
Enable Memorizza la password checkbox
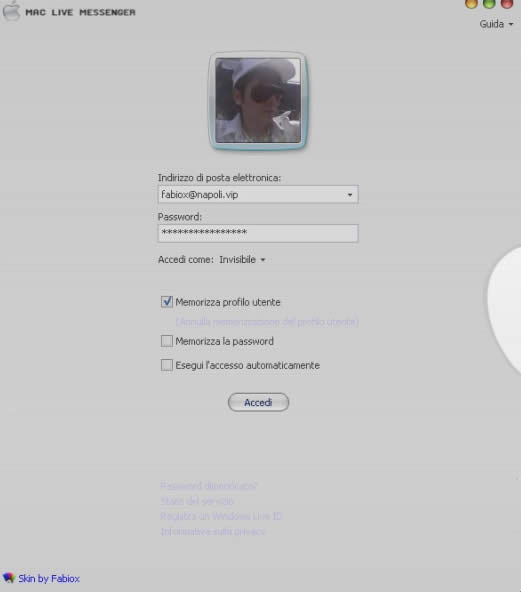click(x=167, y=341)
